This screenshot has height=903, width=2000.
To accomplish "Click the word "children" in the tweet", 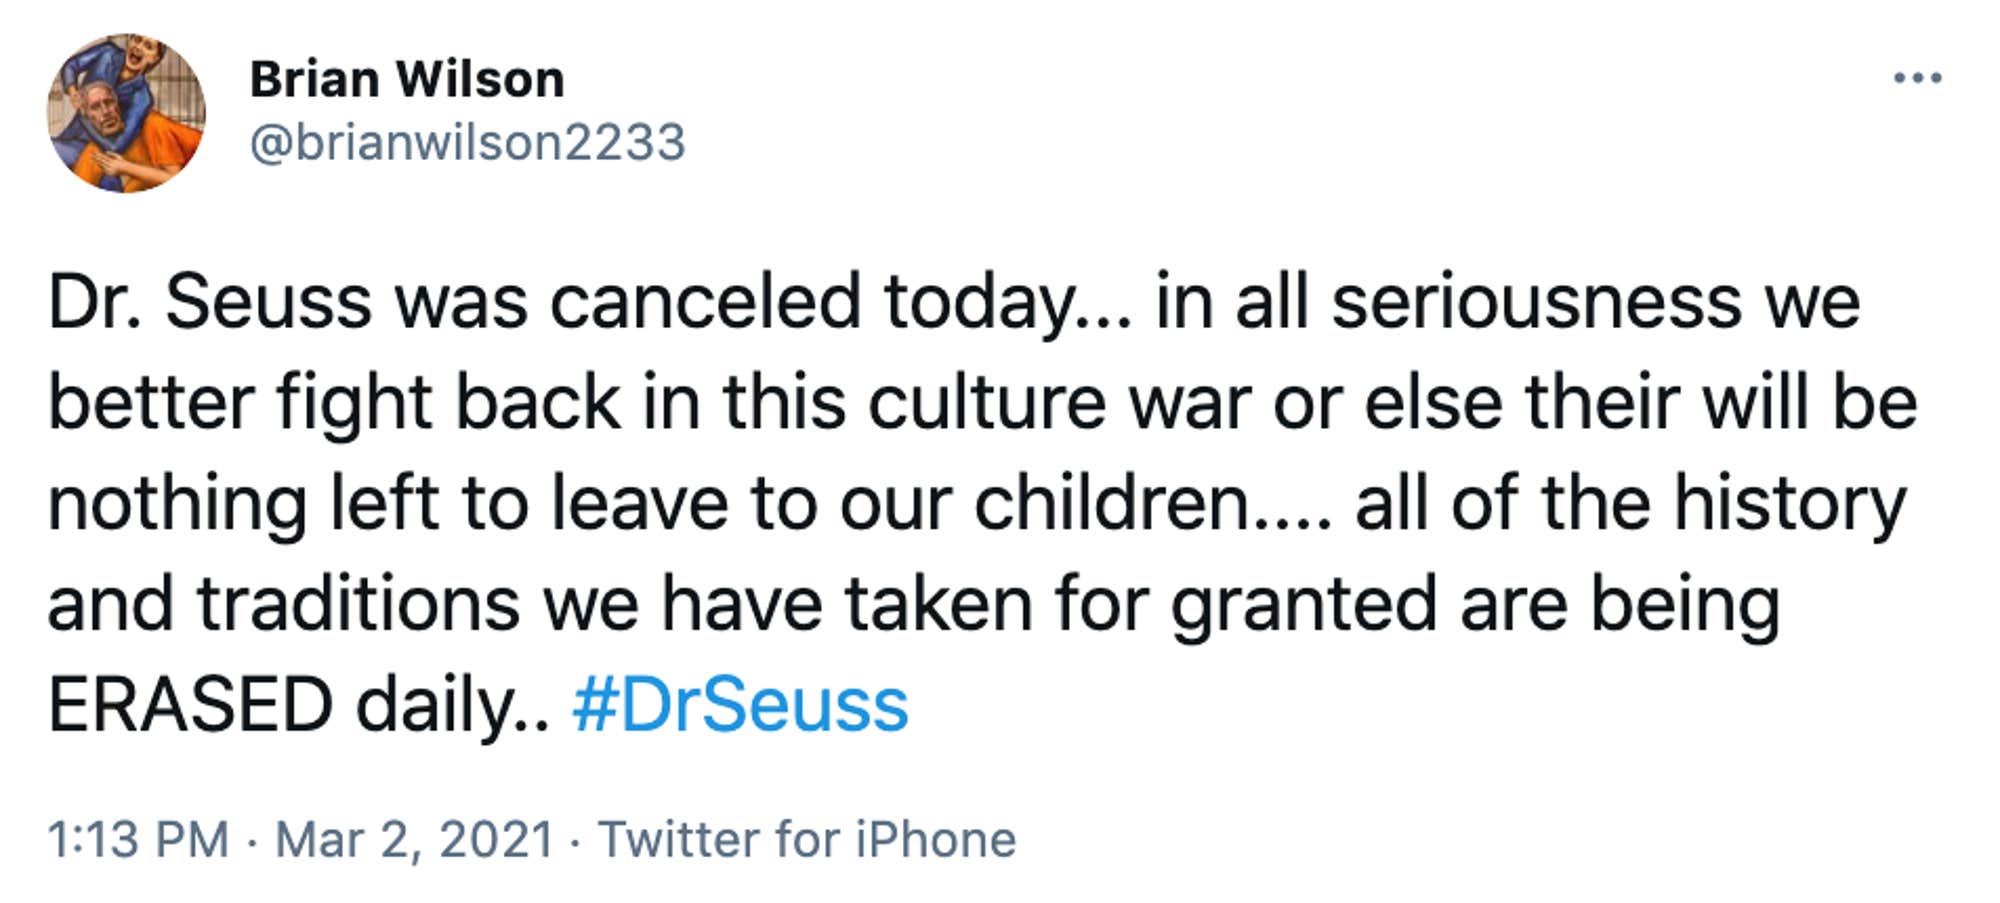I will click(x=1111, y=504).
